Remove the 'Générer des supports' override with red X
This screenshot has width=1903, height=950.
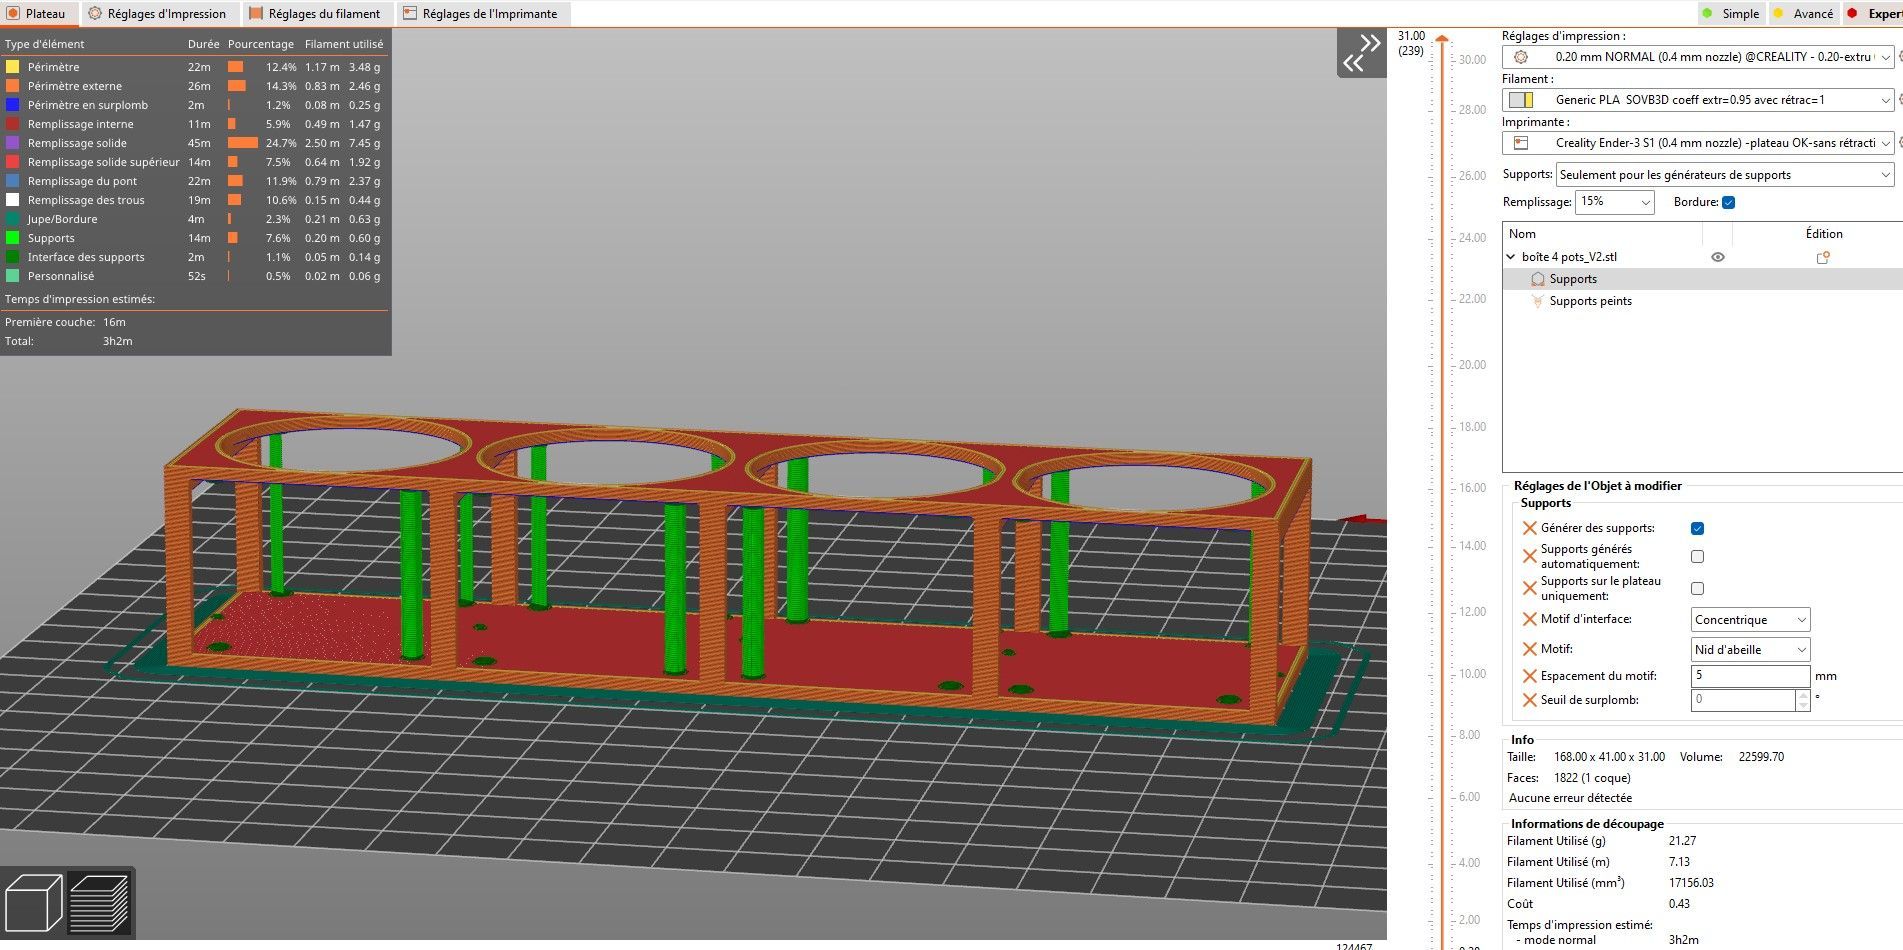point(1529,528)
